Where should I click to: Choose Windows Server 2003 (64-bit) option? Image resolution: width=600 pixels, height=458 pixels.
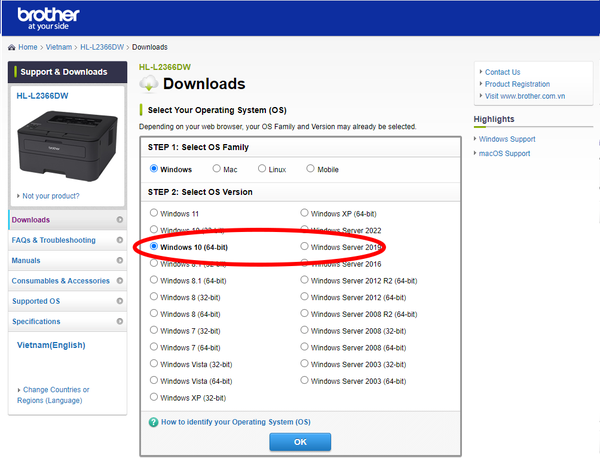click(x=304, y=380)
